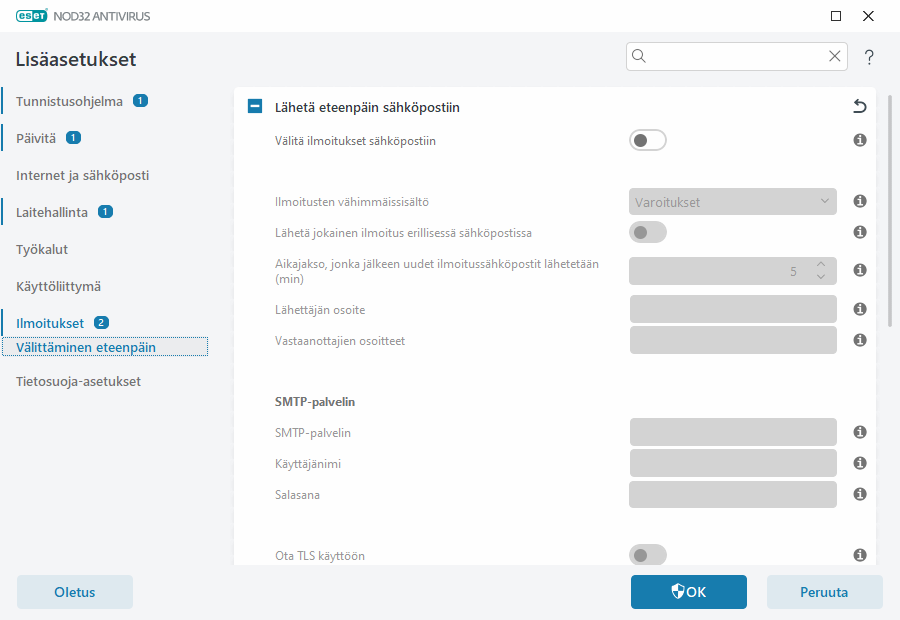Enable Välitä ilmoitukset sähköpostiin
This screenshot has height=620, width=900.
point(647,140)
